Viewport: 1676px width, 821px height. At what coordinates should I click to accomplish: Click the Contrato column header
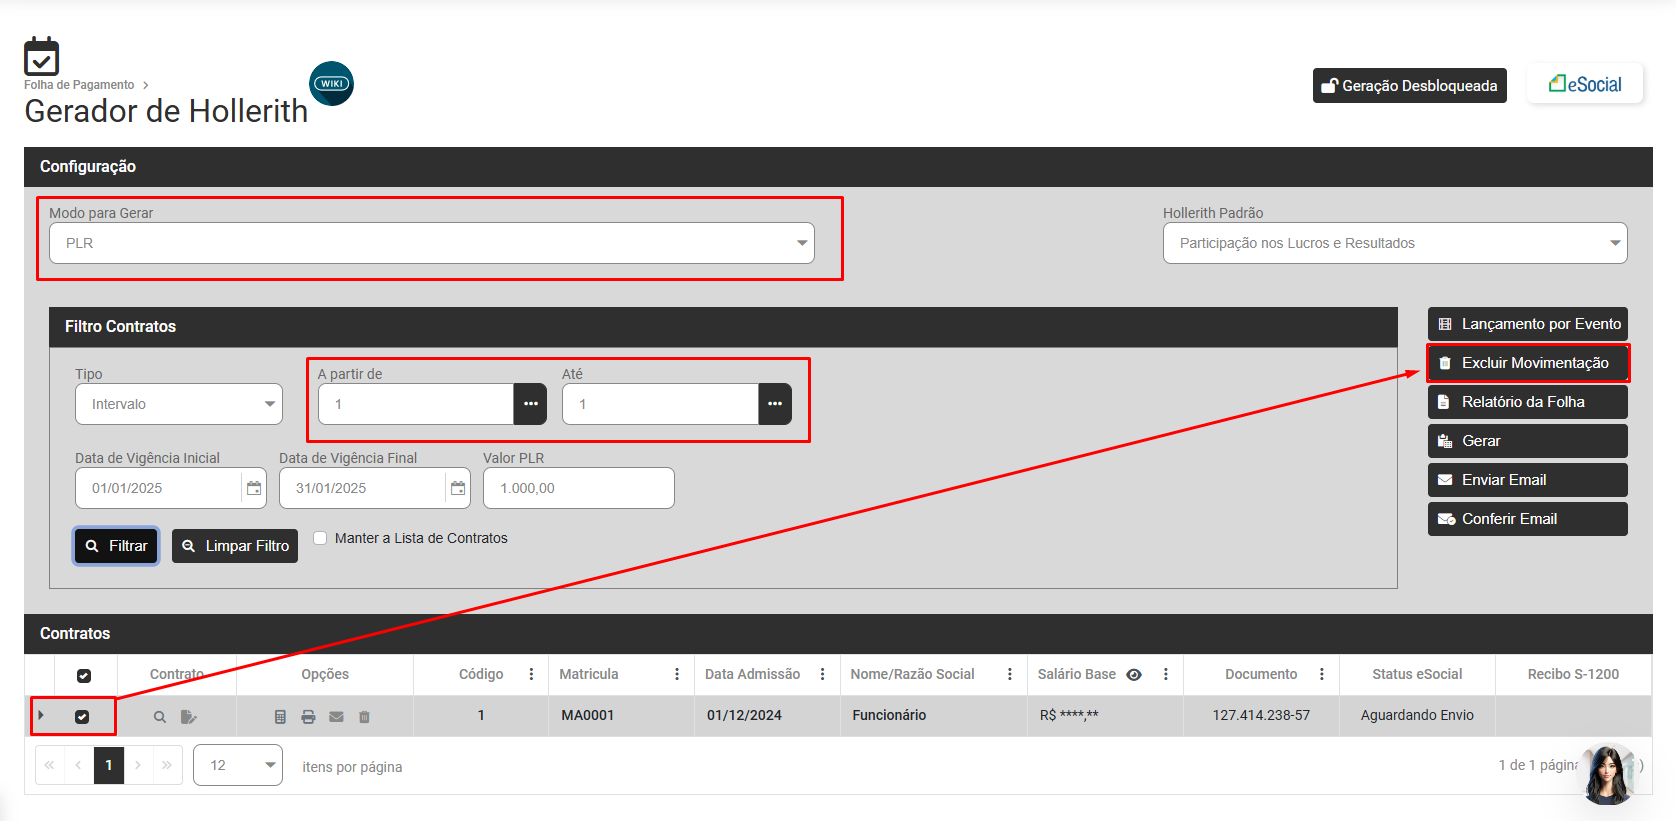[x=177, y=674]
